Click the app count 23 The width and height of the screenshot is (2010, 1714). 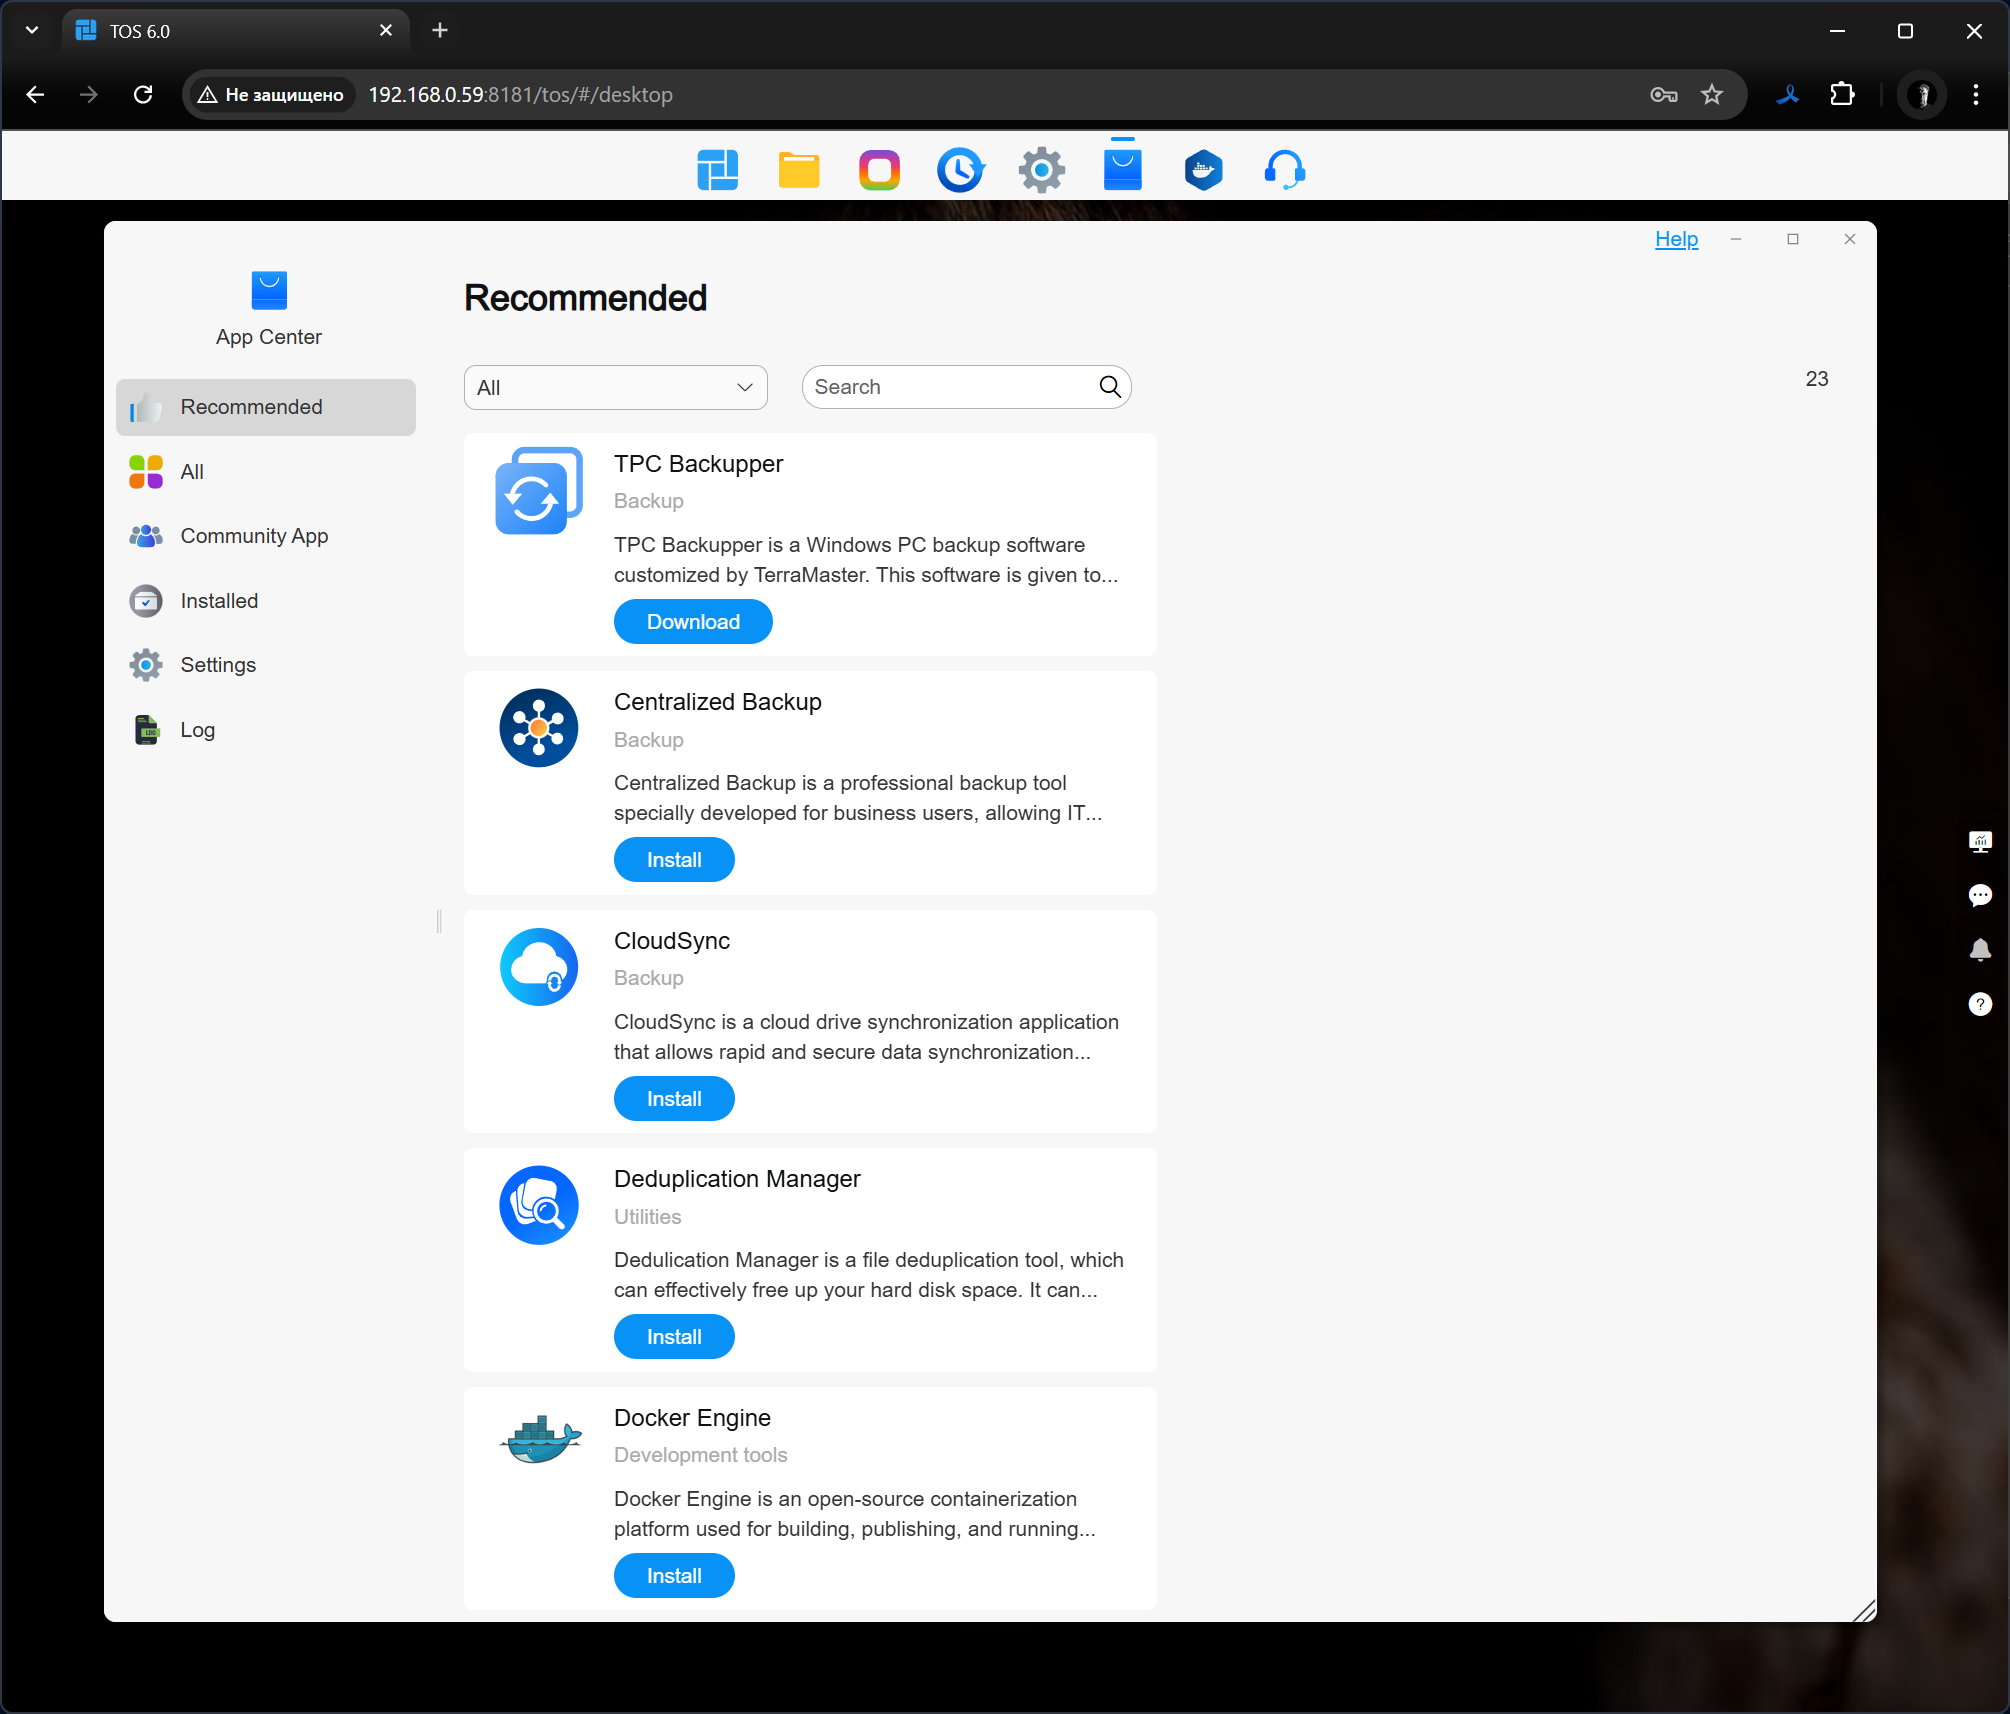(x=1817, y=379)
